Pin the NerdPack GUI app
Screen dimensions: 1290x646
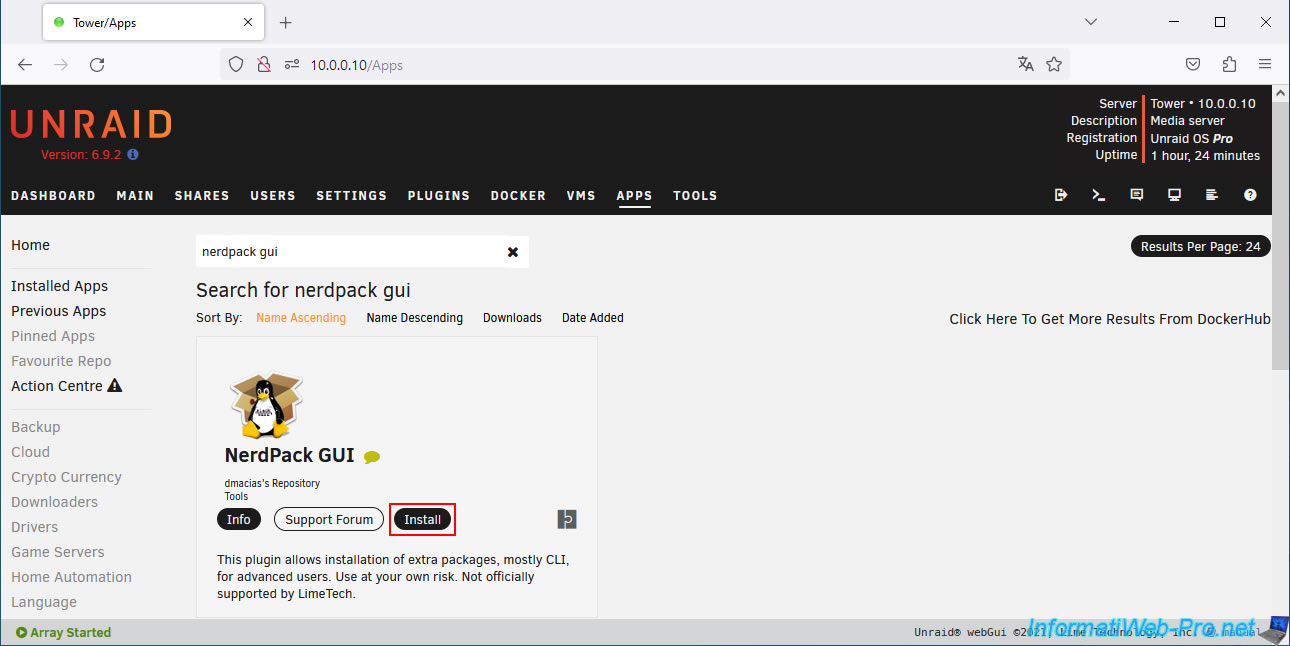pyautogui.click(x=567, y=519)
